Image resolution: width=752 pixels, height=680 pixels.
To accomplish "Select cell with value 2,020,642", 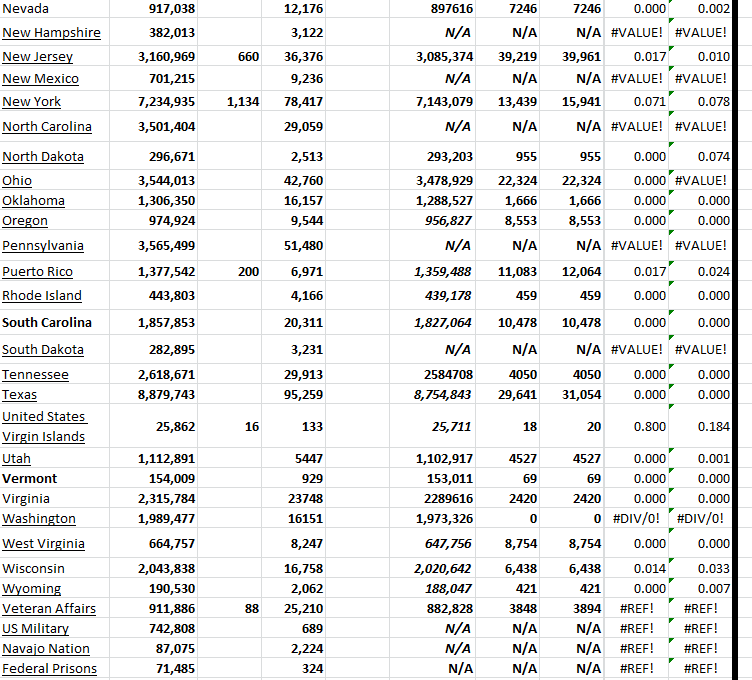I will [433, 569].
